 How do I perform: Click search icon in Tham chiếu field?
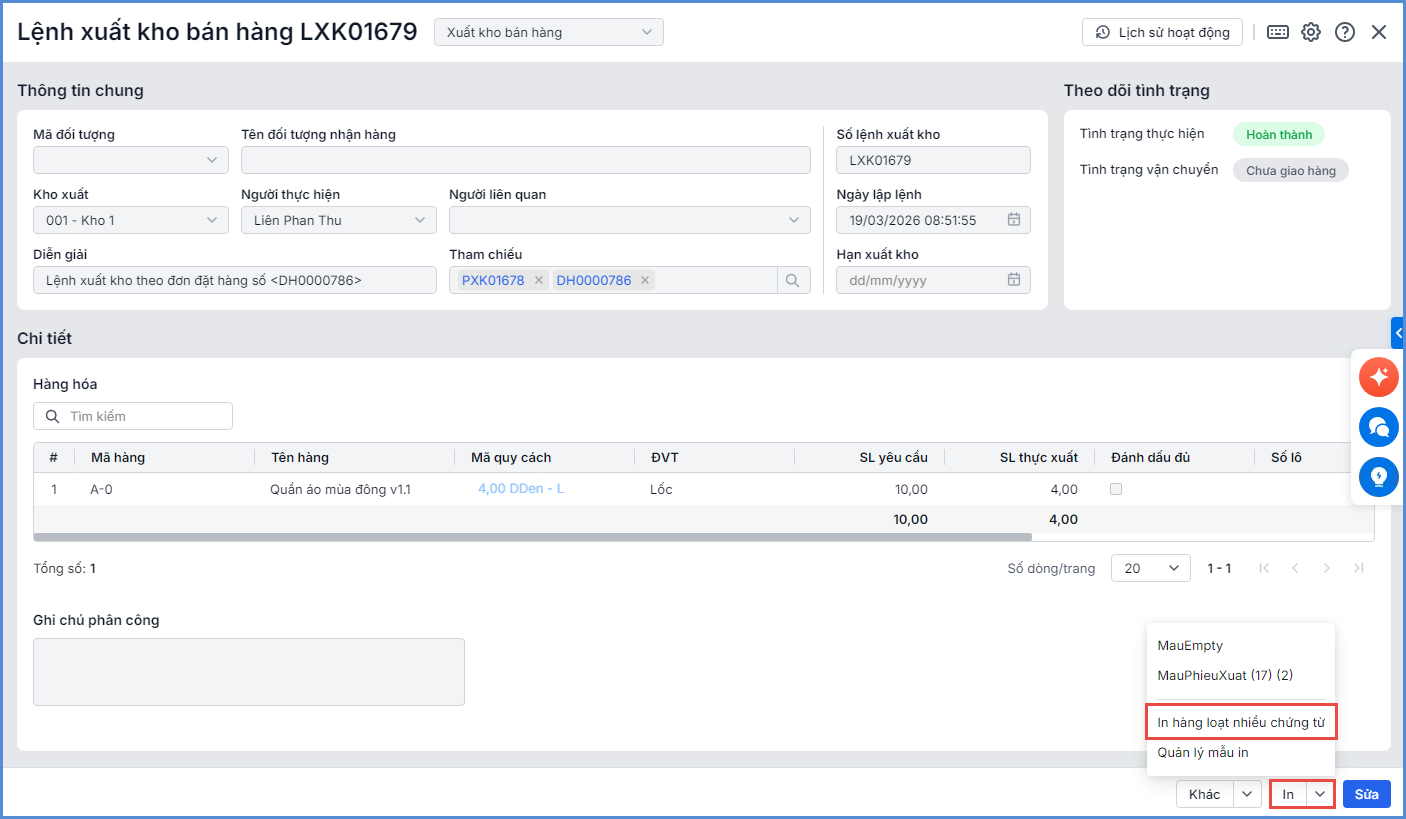point(793,280)
